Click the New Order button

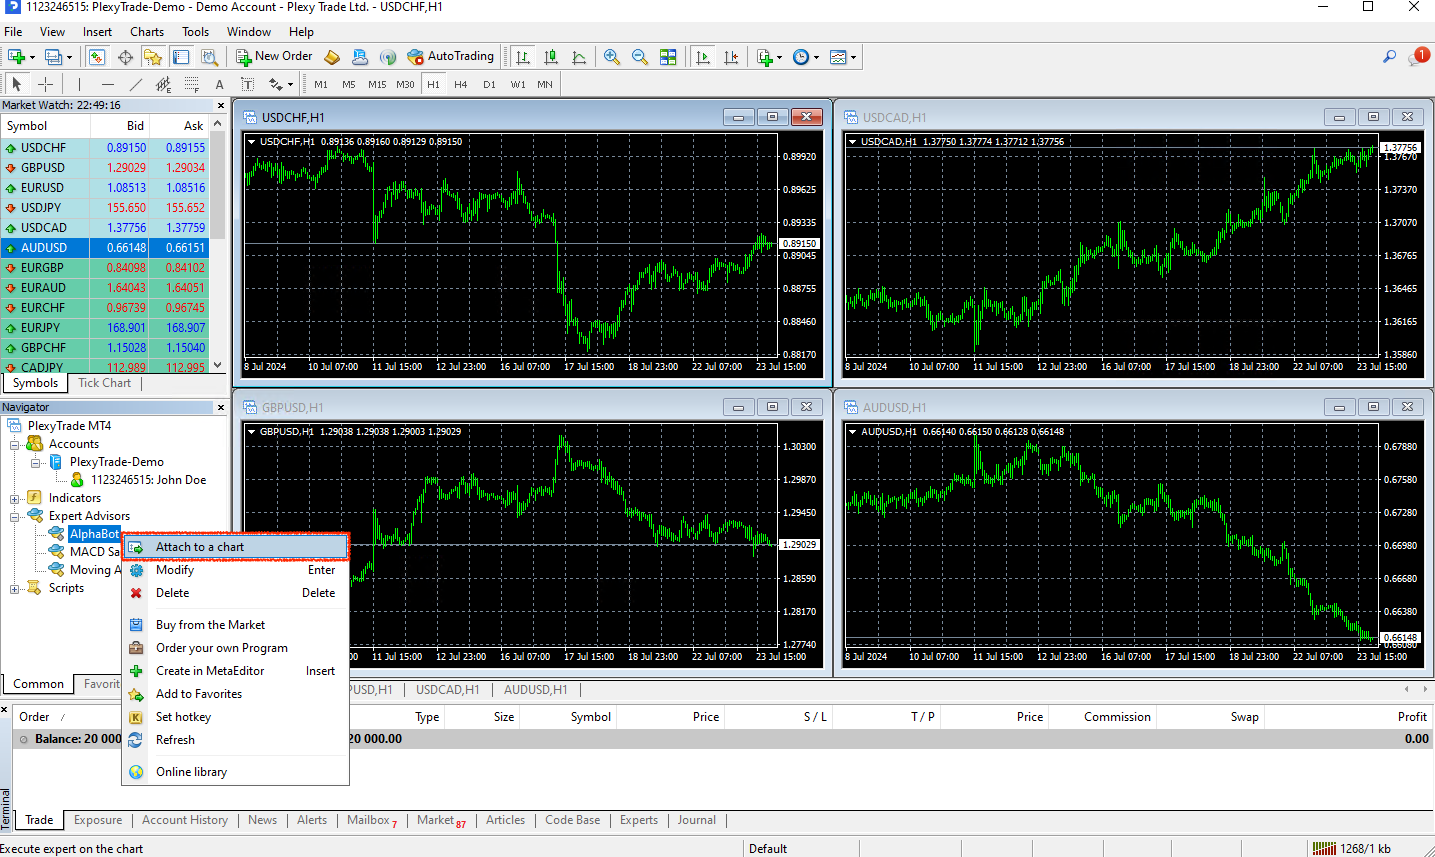click(274, 57)
